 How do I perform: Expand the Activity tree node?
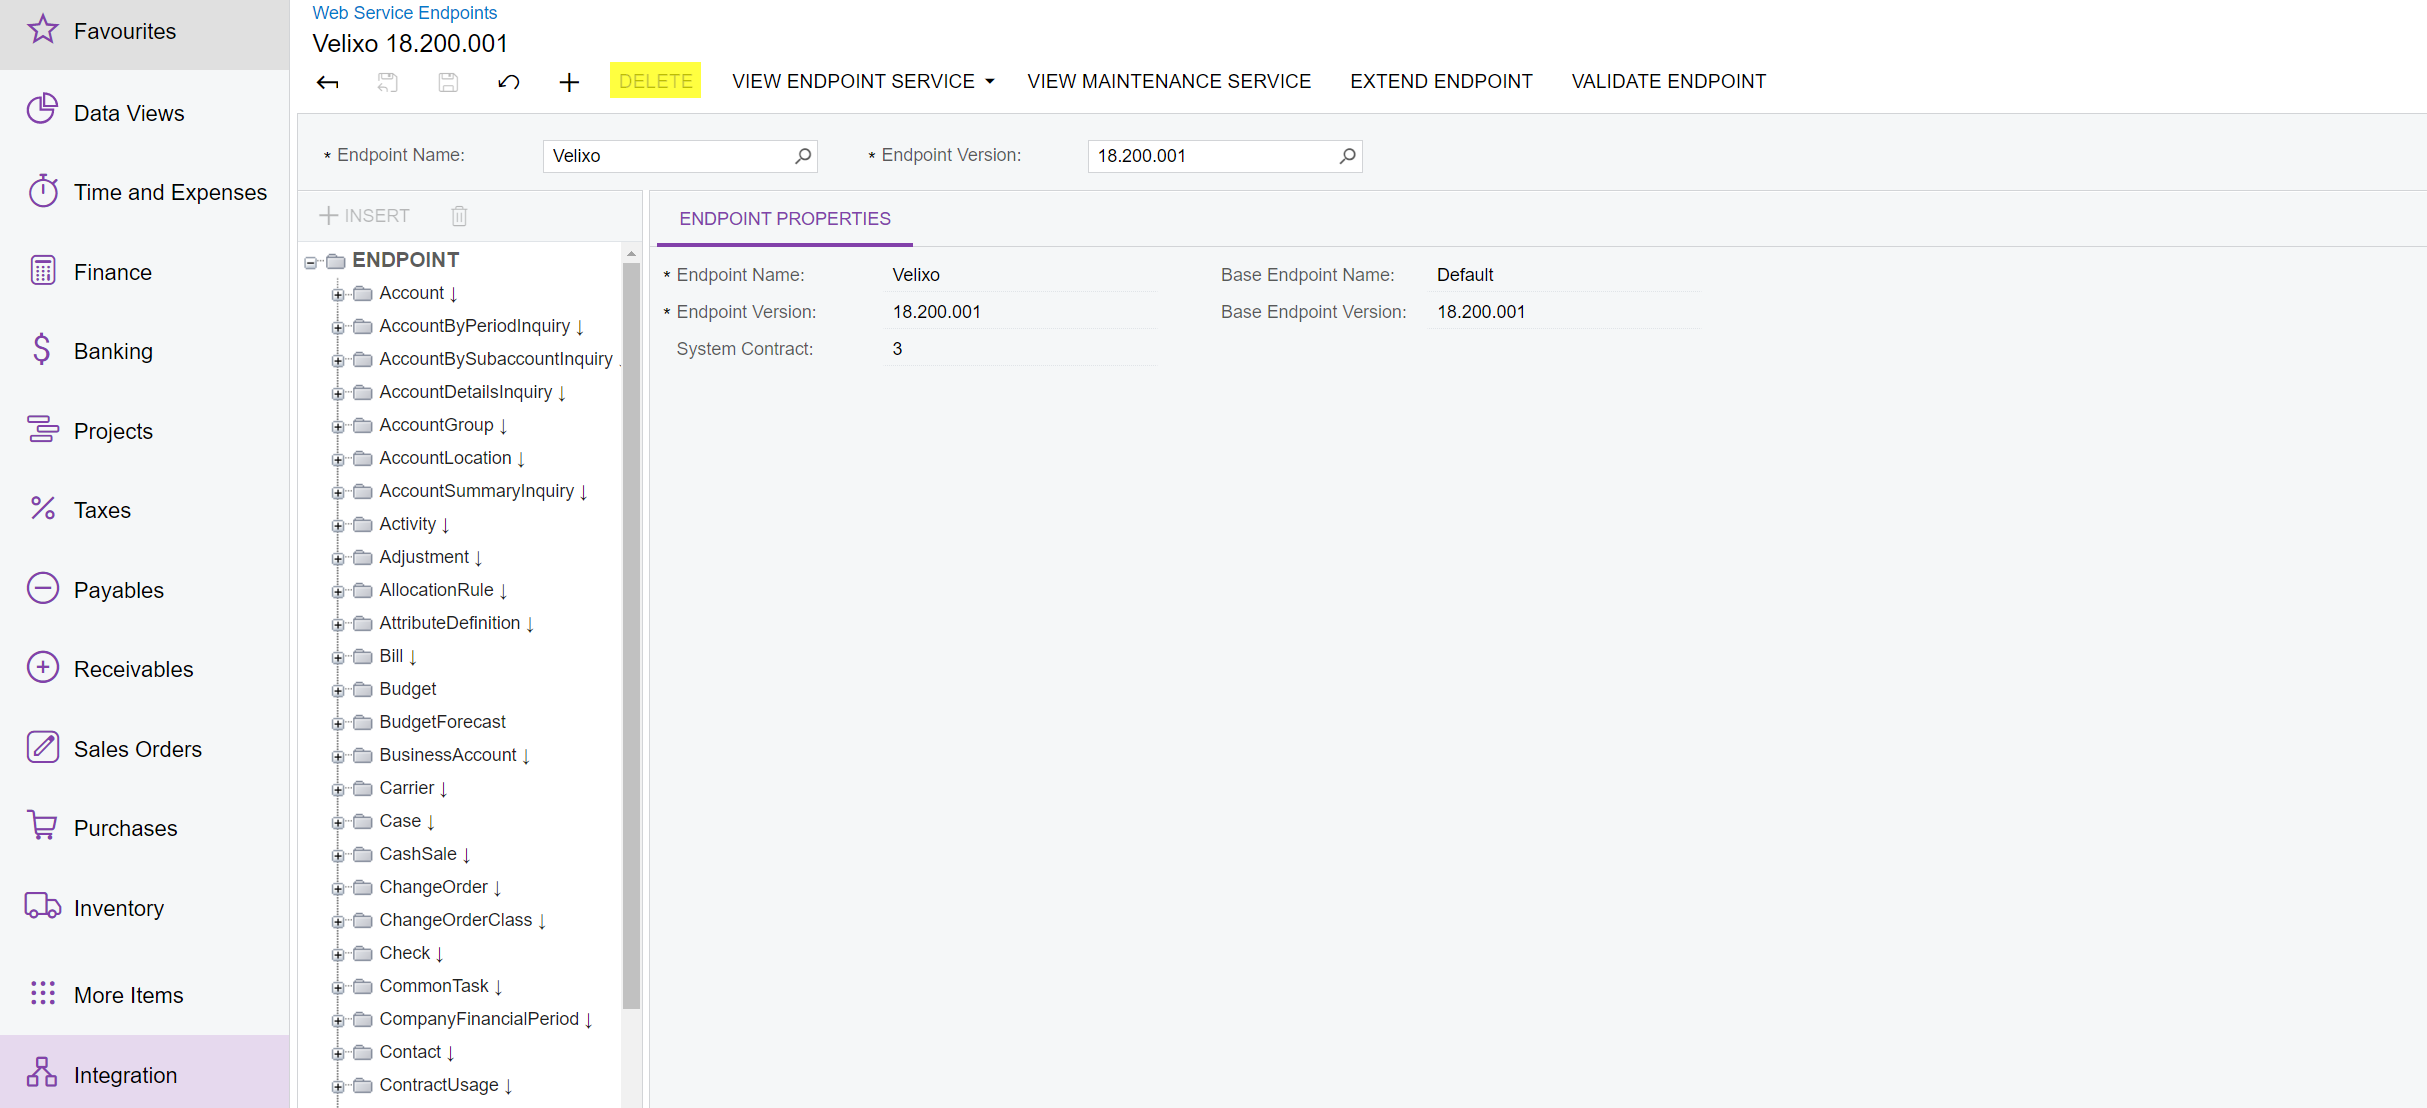(x=338, y=526)
